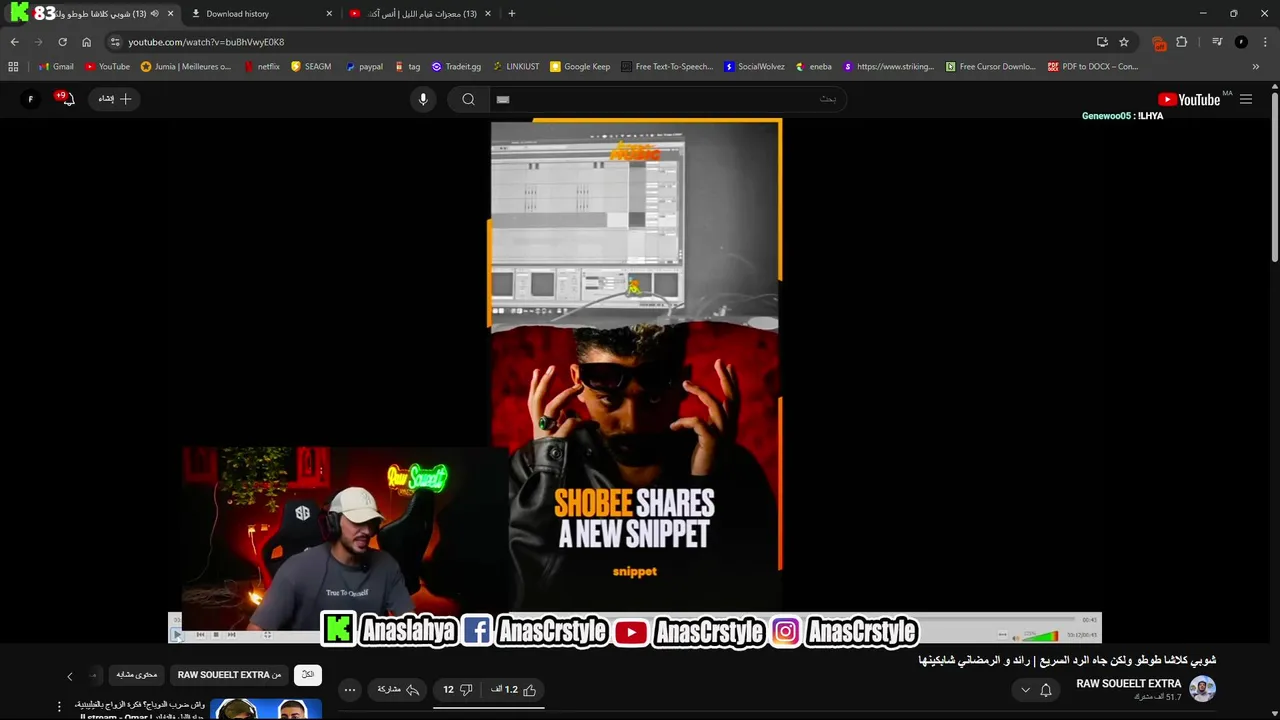This screenshot has height=720, width=1280.
Task: Open the RAW SOUEELT EXTRA channel name link
Action: (x=1128, y=684)
